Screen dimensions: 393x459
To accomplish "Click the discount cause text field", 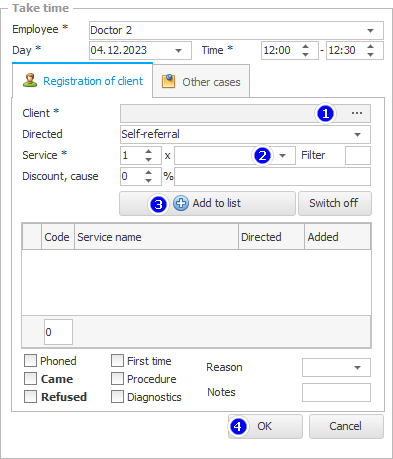I will (272, 176).
